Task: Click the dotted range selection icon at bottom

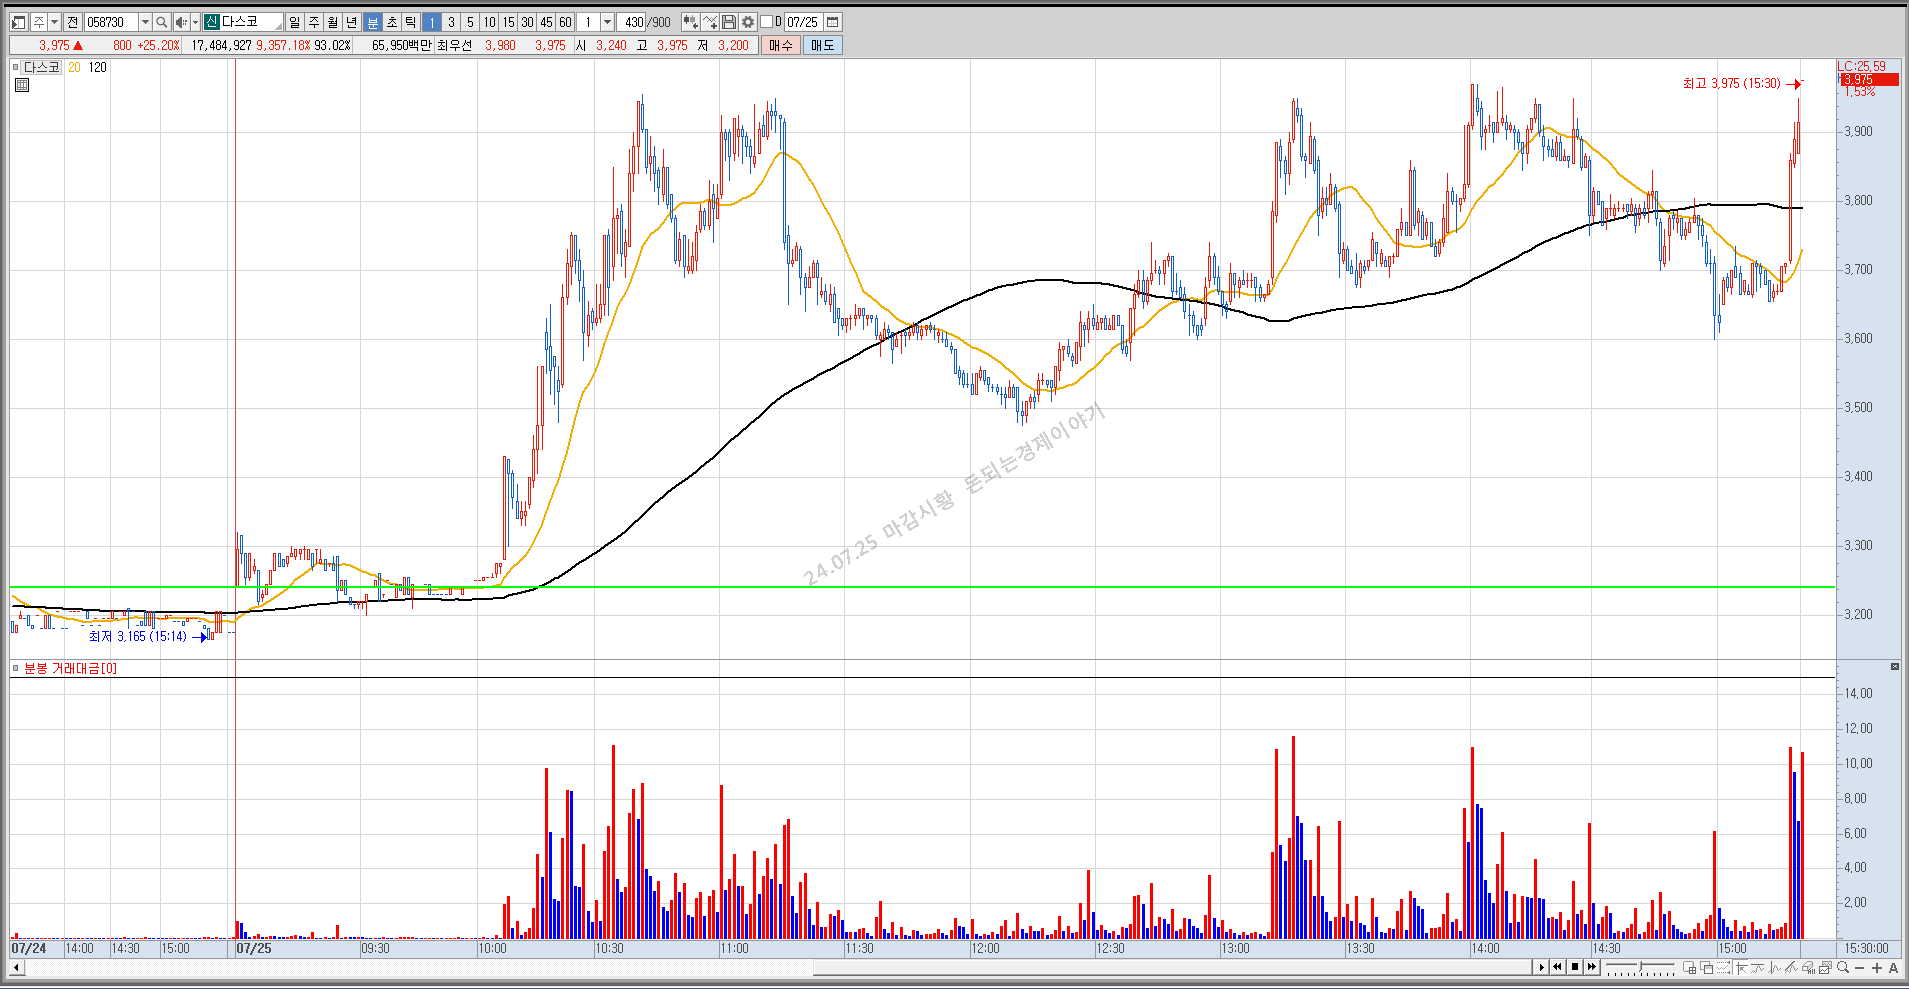Action: (1724, 967)
